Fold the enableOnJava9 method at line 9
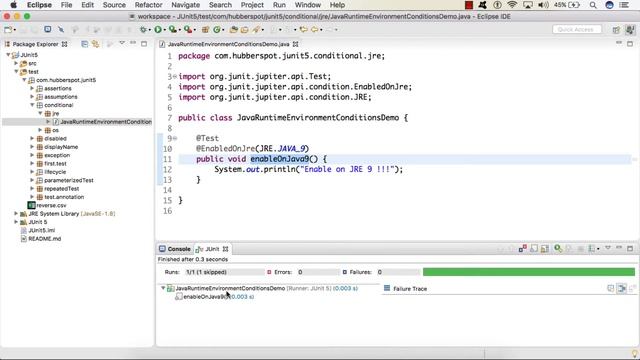 [x=175, y=138]
